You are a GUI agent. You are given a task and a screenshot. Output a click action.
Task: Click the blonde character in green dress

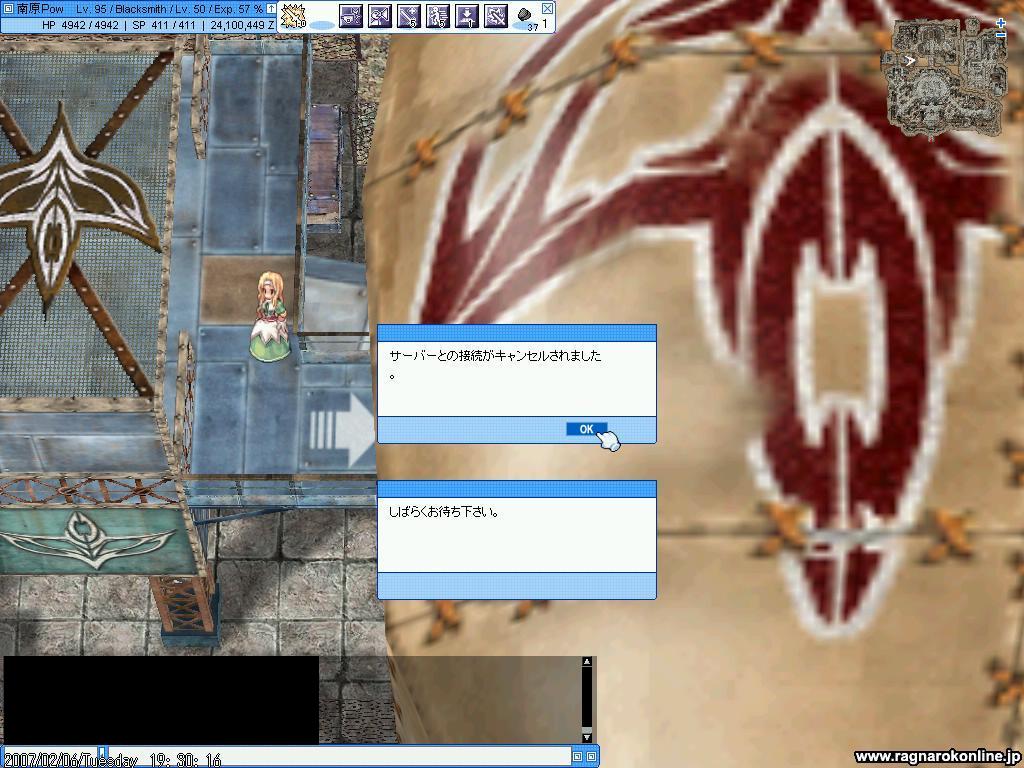pyautogui.click(x=270, y=317)
